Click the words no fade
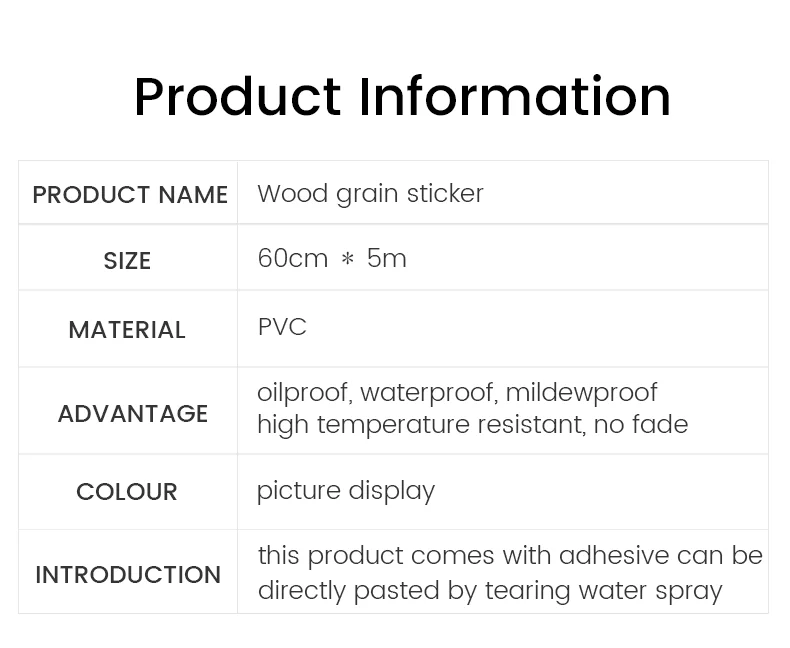The width and height of the screenshot is (790, 648). pyautogui.click(x=641, y=424)
